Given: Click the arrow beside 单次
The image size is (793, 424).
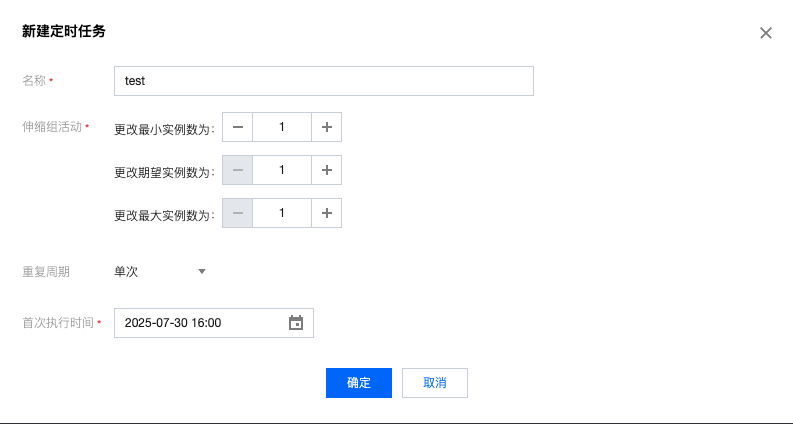Looking at the screenshot, I should click(x=201, y=271).
